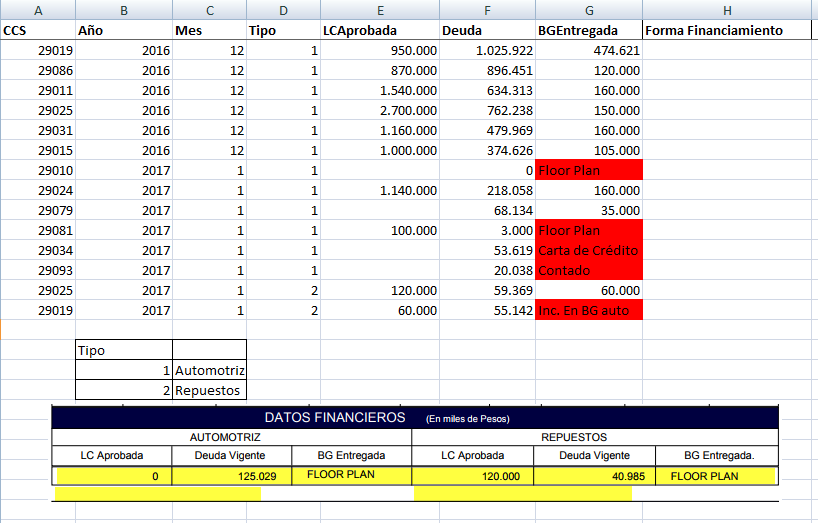Screen dimensions: 818x523
Task: Click the BGEntregada value 474.621
Action: click(589, 50)
